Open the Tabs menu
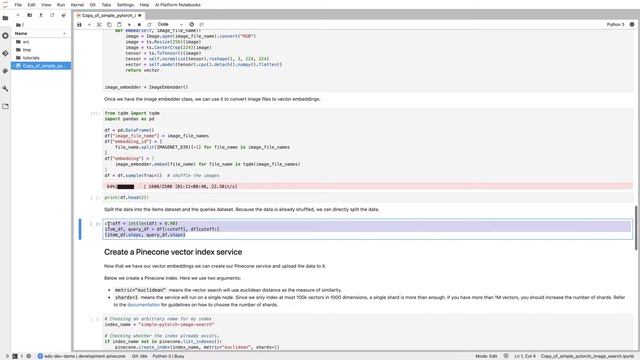The image size is (640, 360). point(106,5)
